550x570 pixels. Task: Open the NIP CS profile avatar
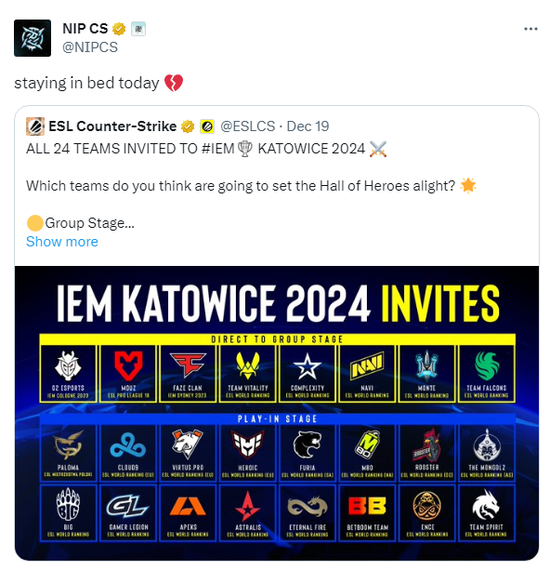pyautogui.click(x=32, y=38)
